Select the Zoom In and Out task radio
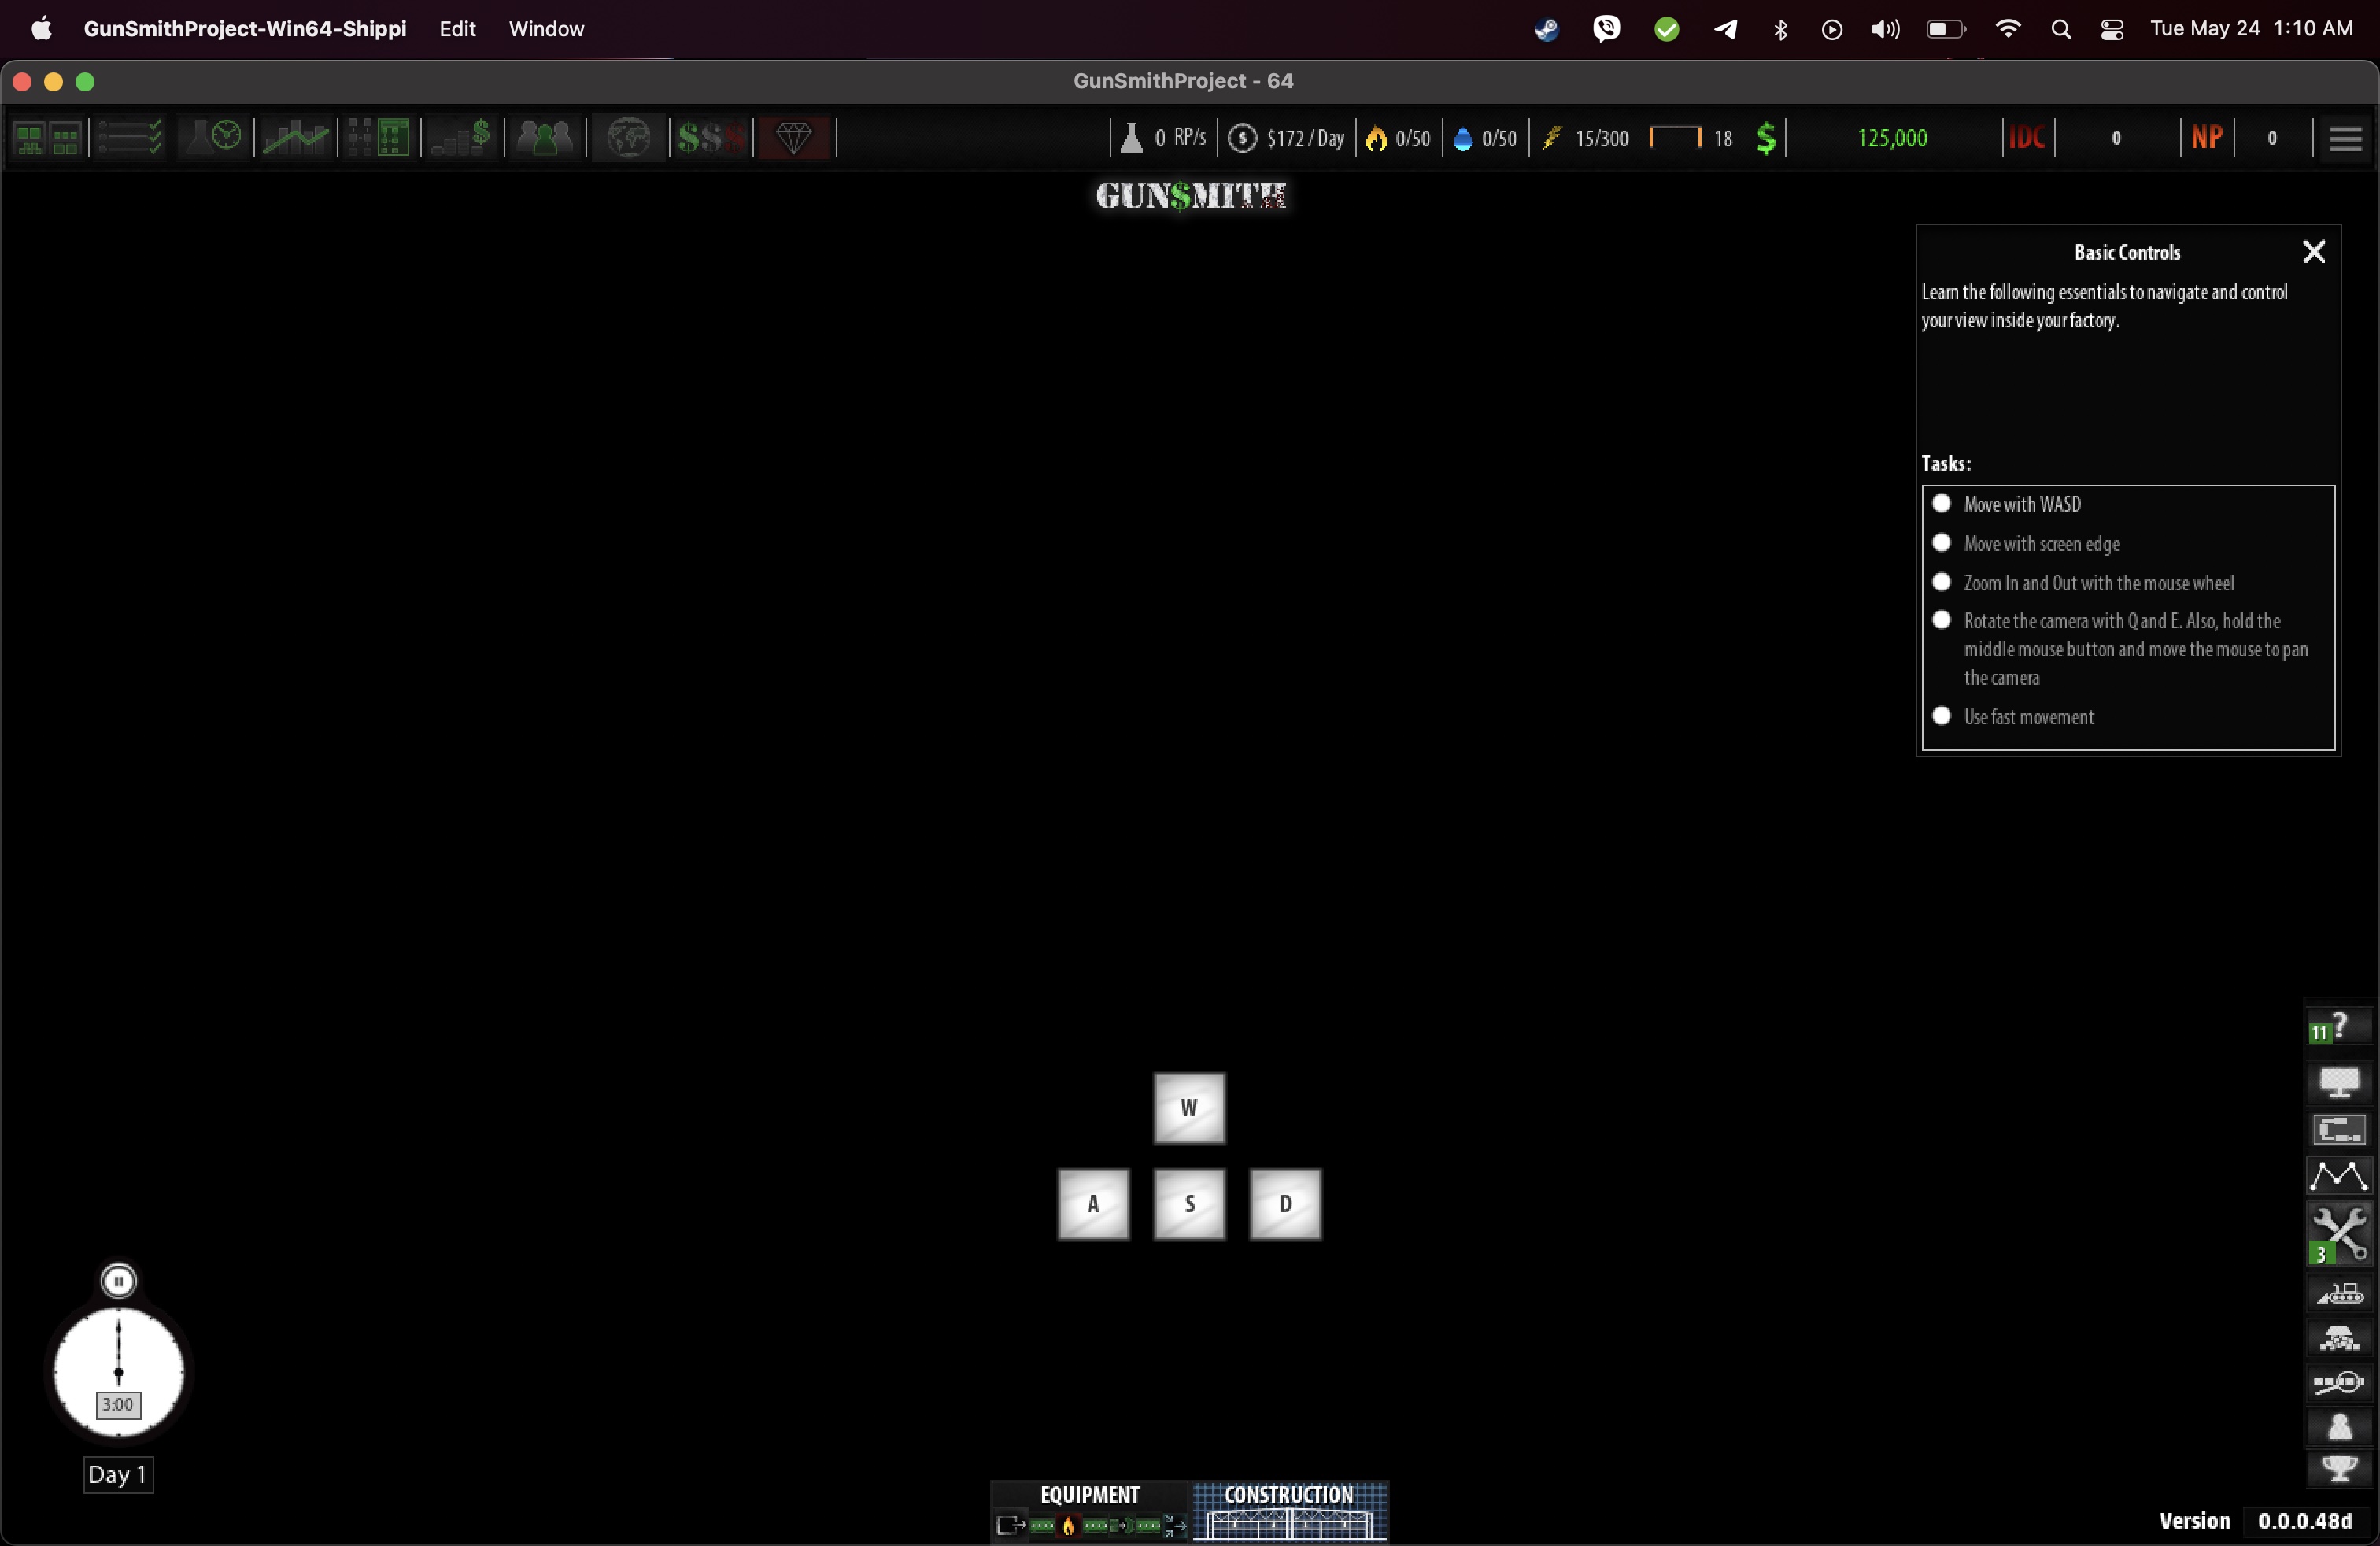The image size is (2380, 1546). 1941,582
